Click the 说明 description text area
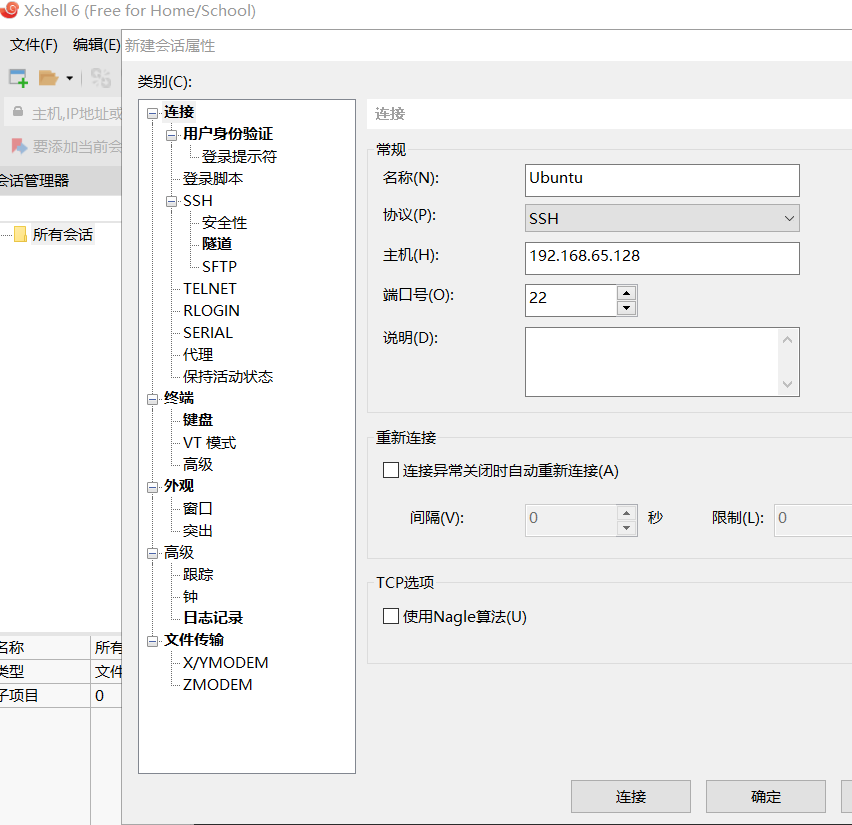852x825 pixels. (x=652, y=362)
